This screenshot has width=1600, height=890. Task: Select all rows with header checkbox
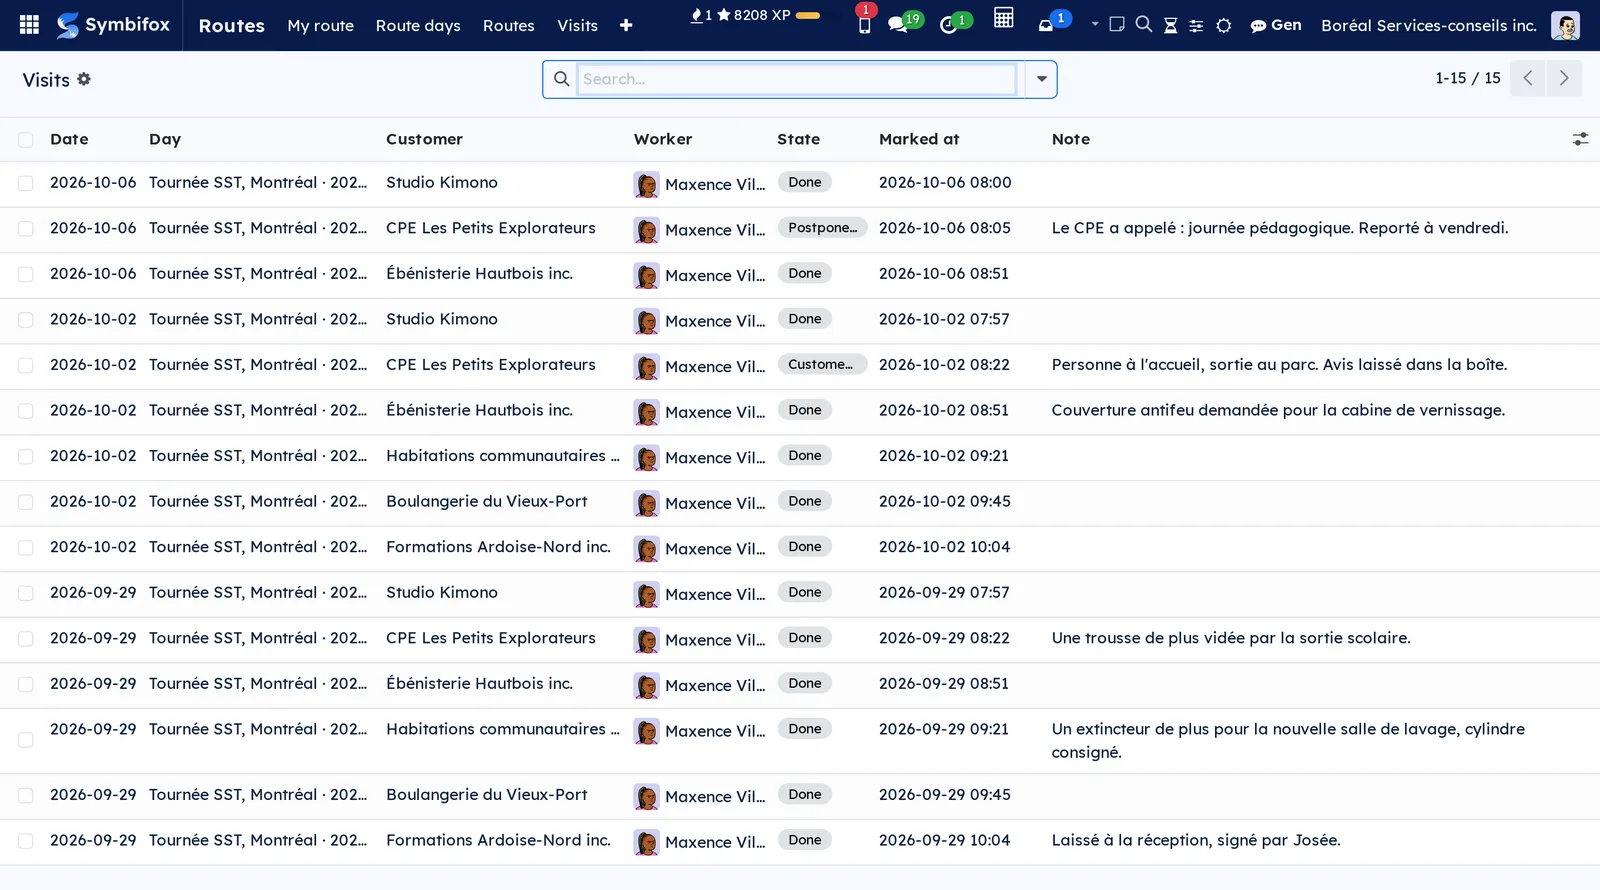coord(26,140)
